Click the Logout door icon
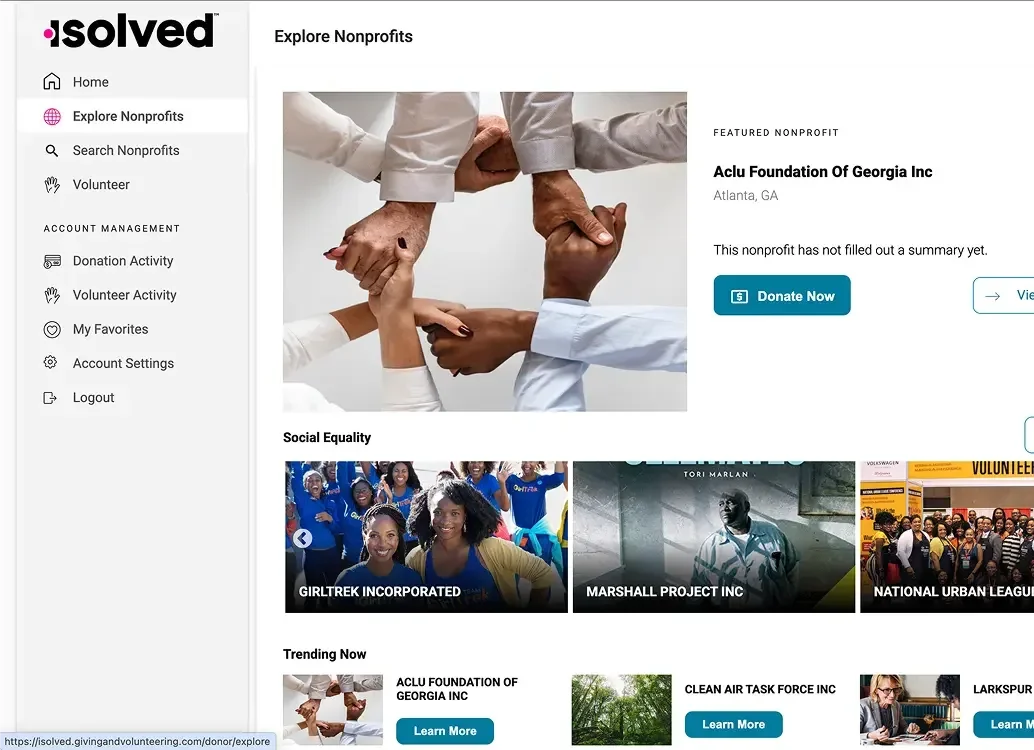 coord(50,398)
